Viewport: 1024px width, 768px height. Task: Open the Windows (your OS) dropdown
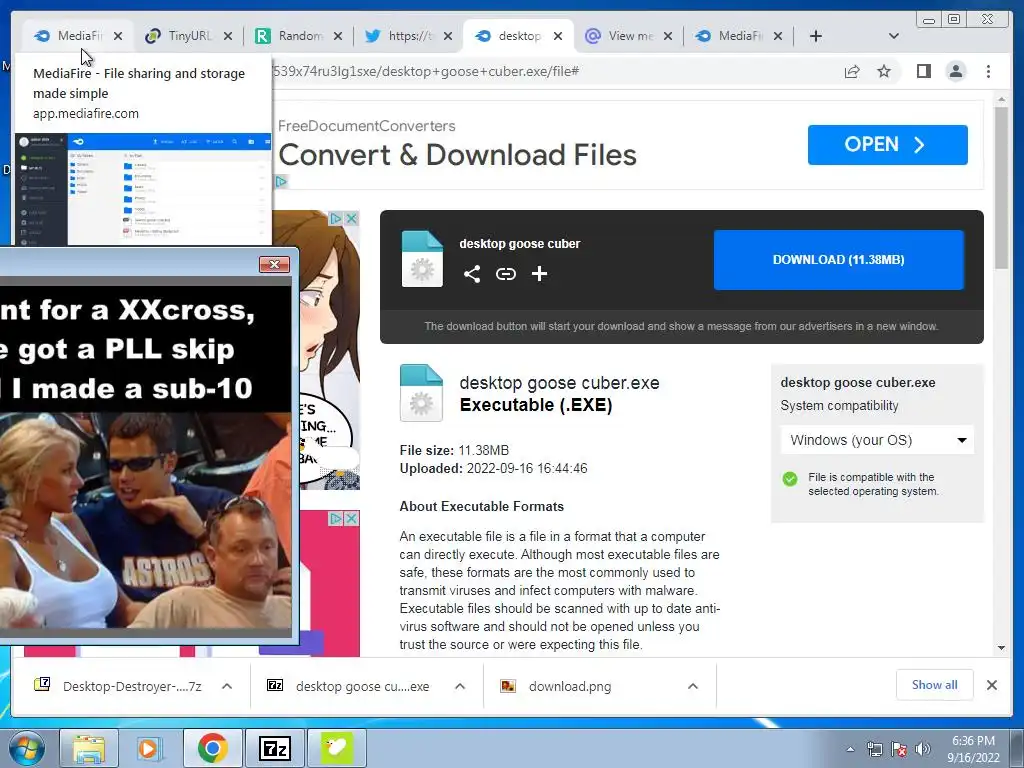click(x=877, y=440)
